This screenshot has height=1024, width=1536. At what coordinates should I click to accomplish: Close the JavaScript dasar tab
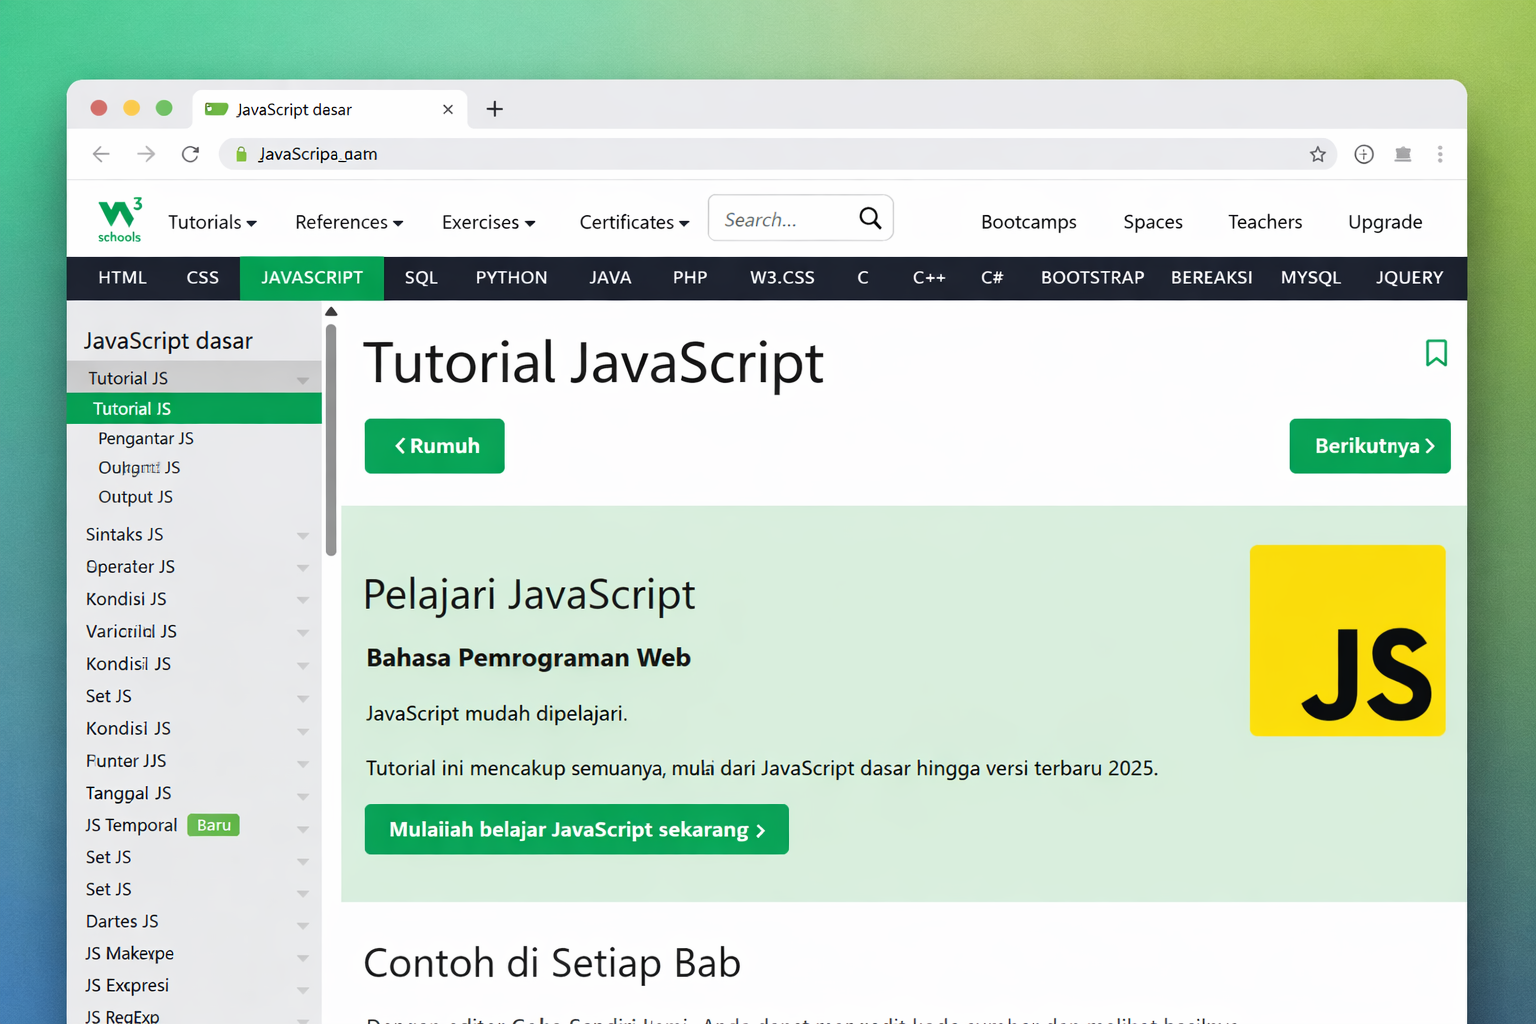tap(448, 109)
